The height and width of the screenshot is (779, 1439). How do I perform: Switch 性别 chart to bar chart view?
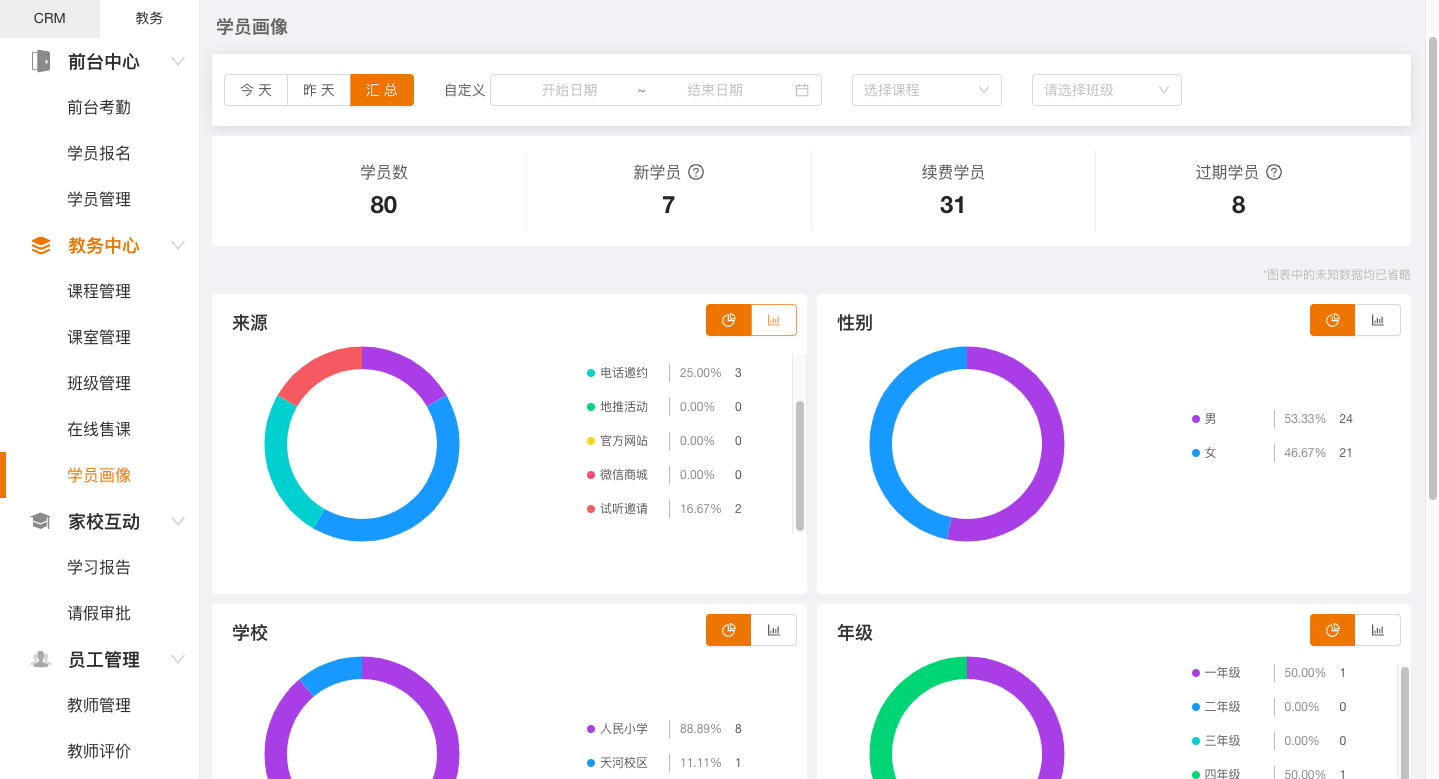1378,320
